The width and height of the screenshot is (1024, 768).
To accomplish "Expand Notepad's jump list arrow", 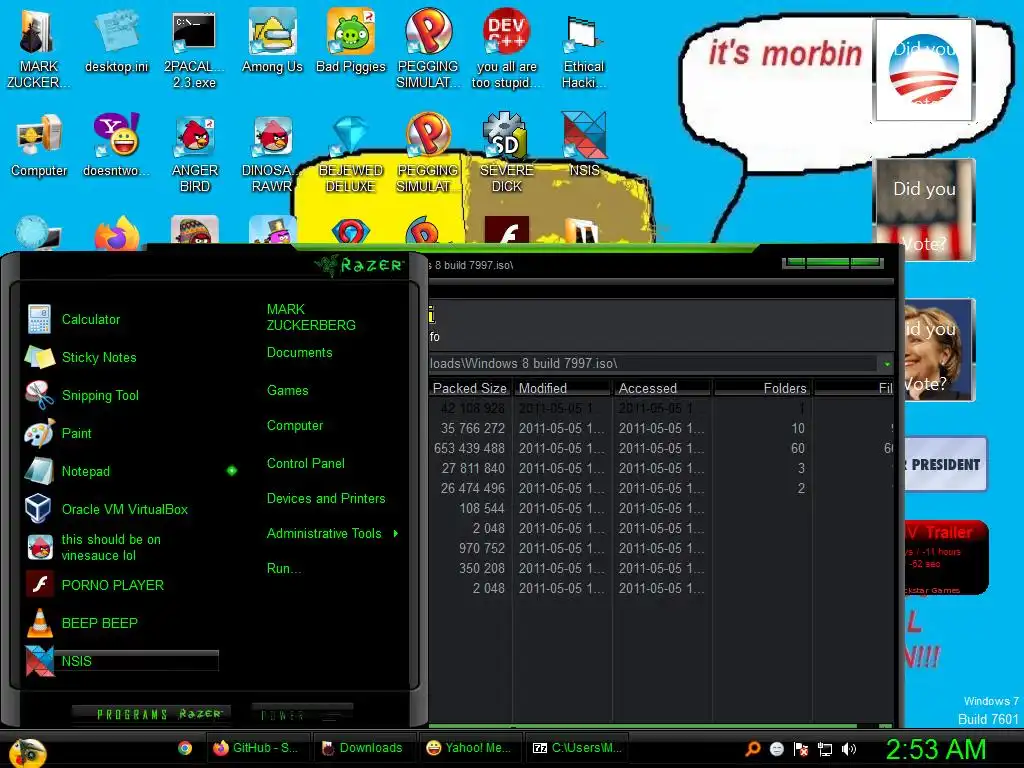I will (232, 470).
